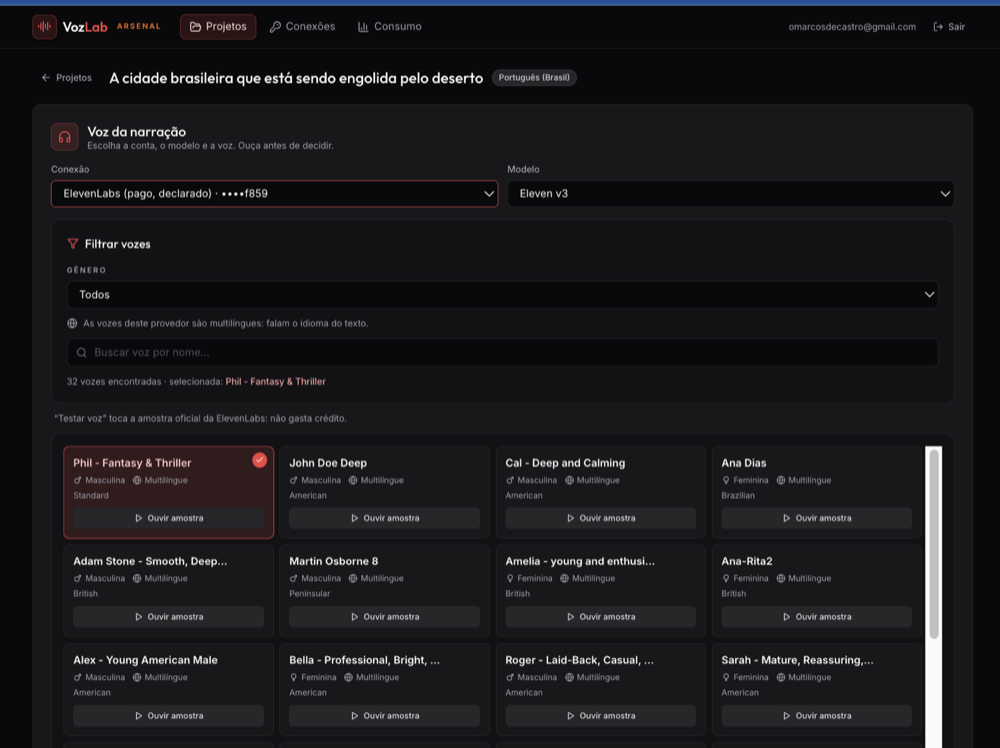Play sample for Martin Osborne 8
1000x748 pixels.
coord(385,617)
